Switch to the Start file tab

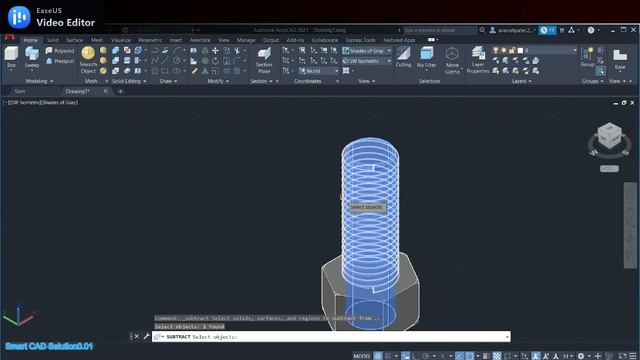(20, 91)
